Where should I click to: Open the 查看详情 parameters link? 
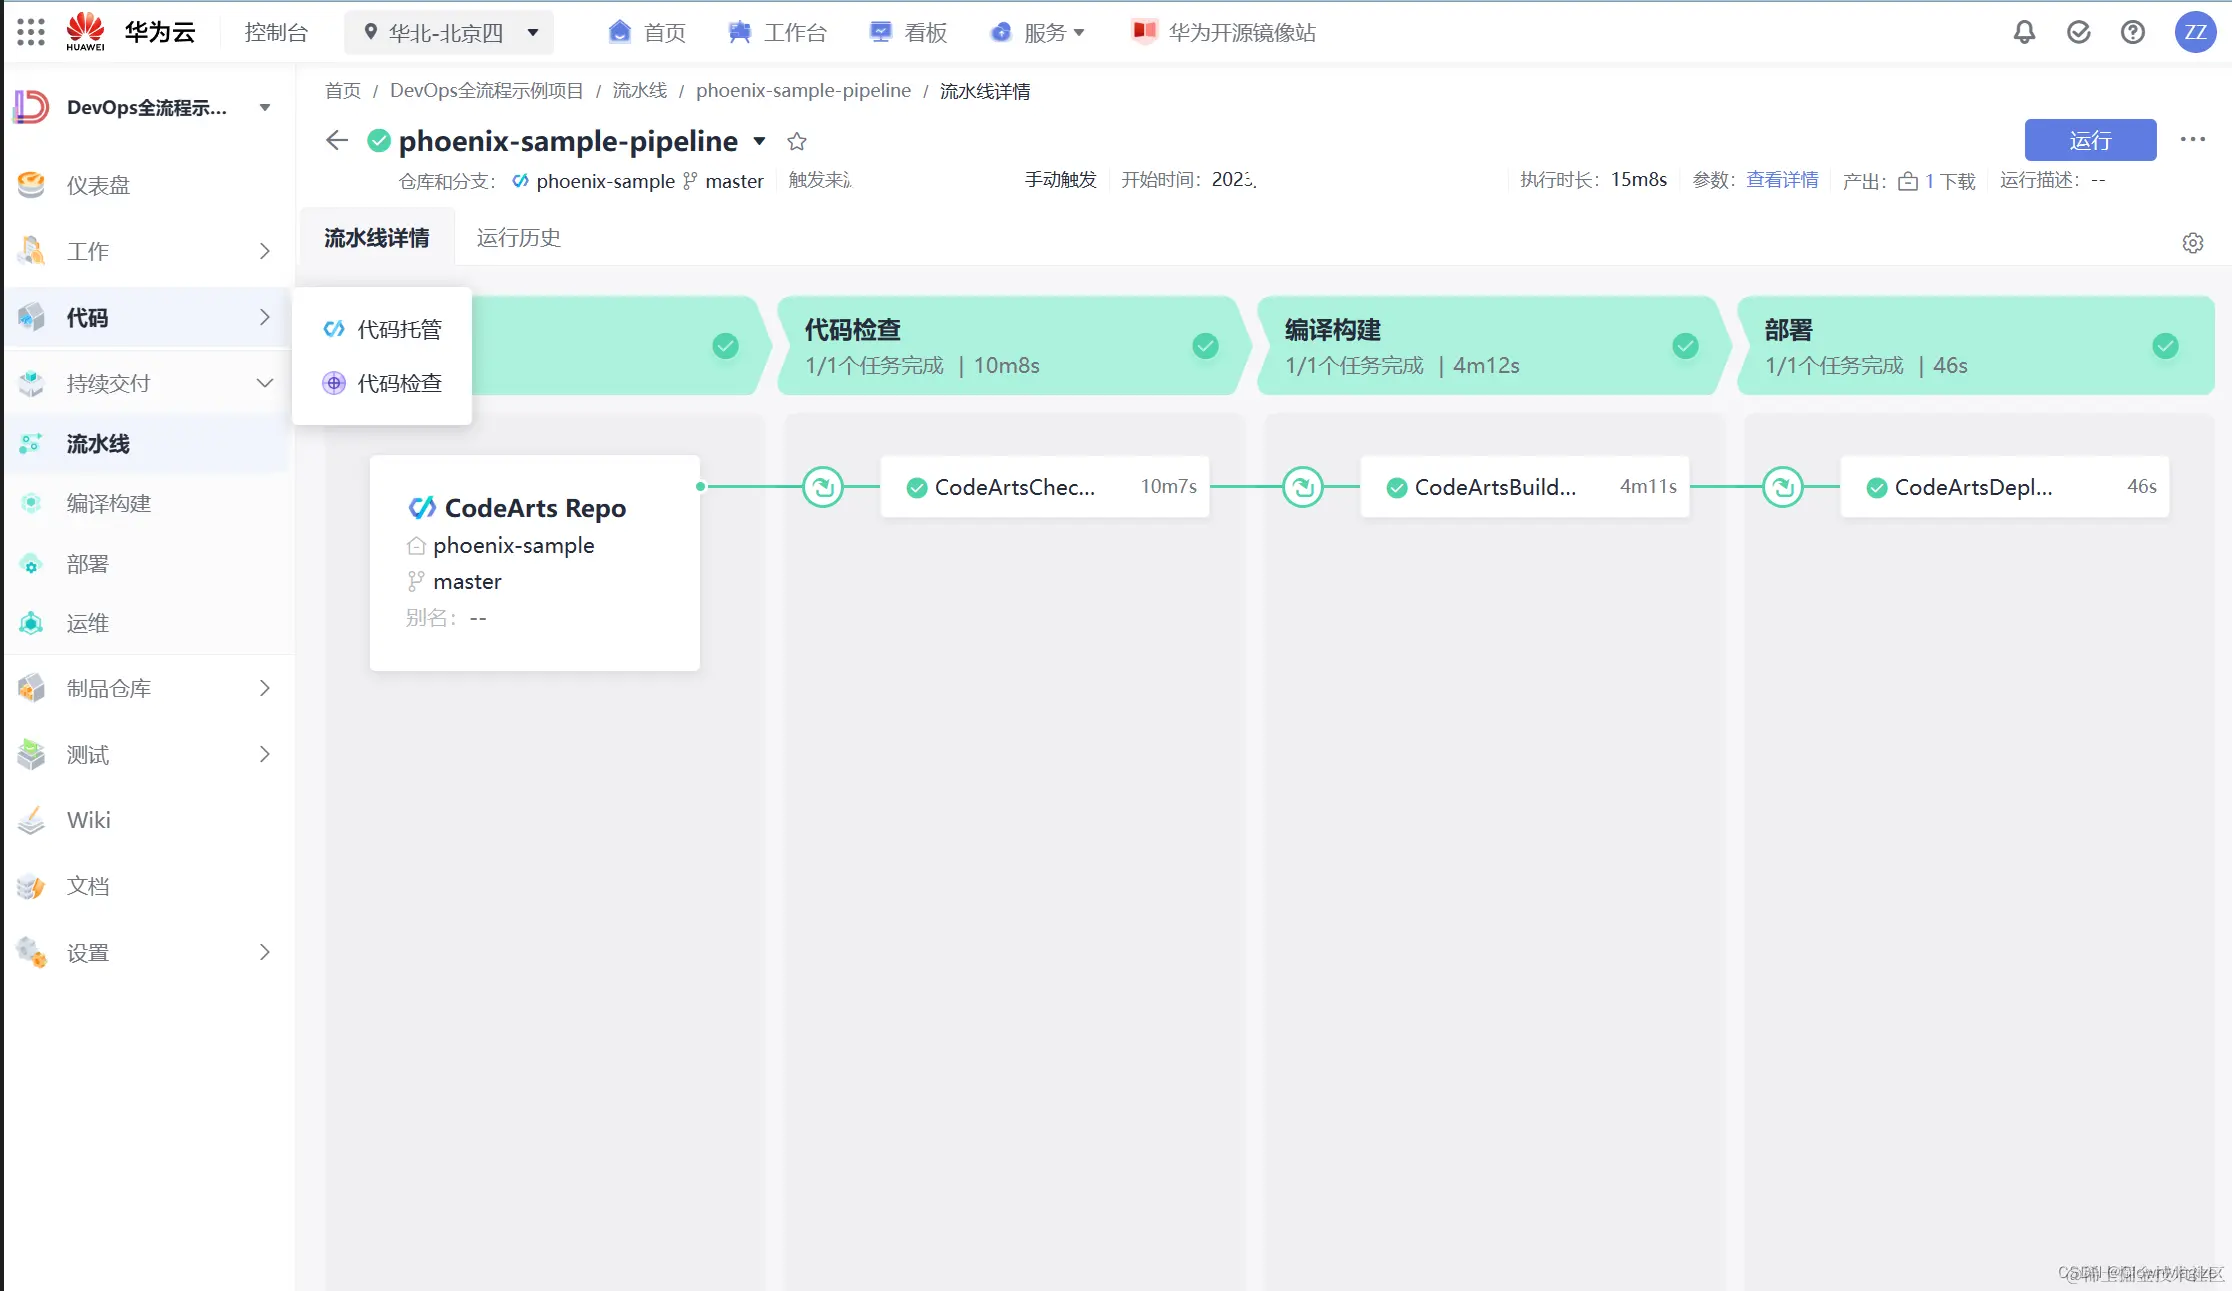coord(1782,180)
